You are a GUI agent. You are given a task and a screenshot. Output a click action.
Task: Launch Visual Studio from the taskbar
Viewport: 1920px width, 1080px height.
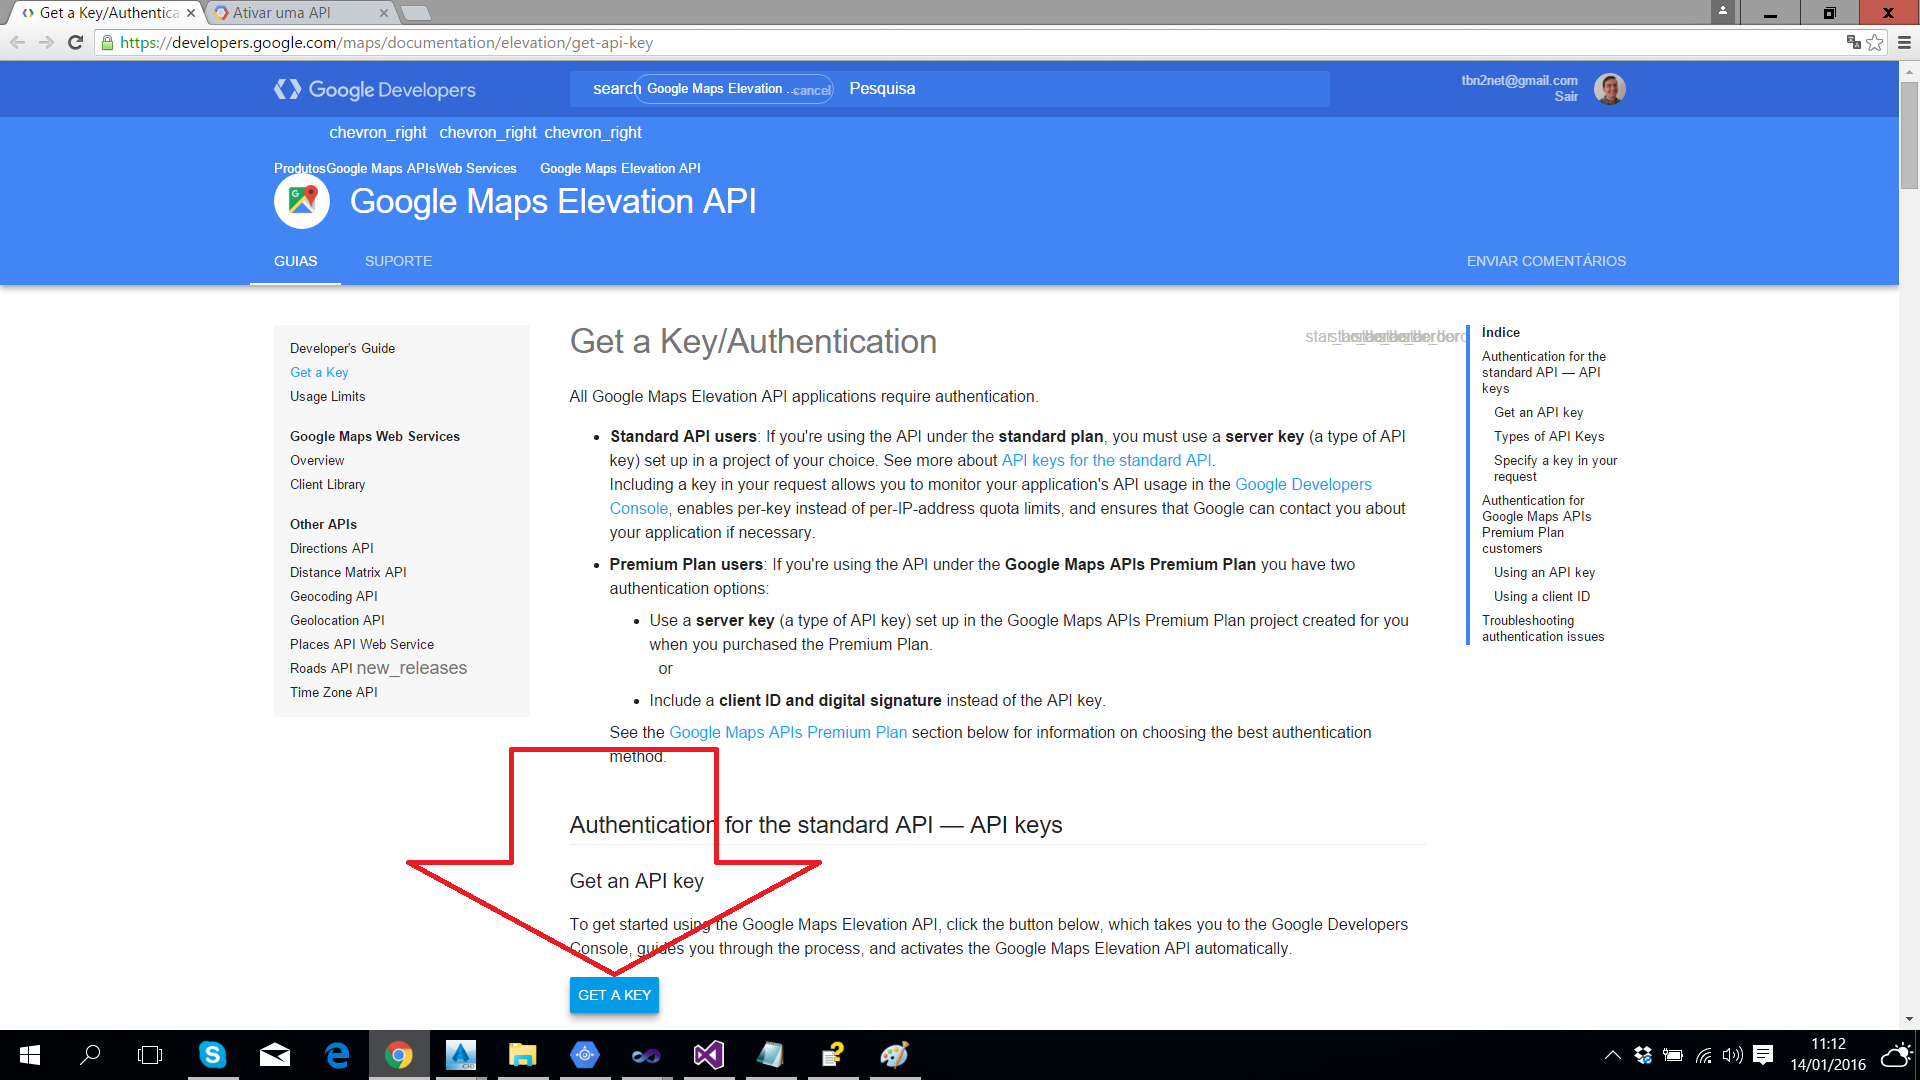point(708,1055)
